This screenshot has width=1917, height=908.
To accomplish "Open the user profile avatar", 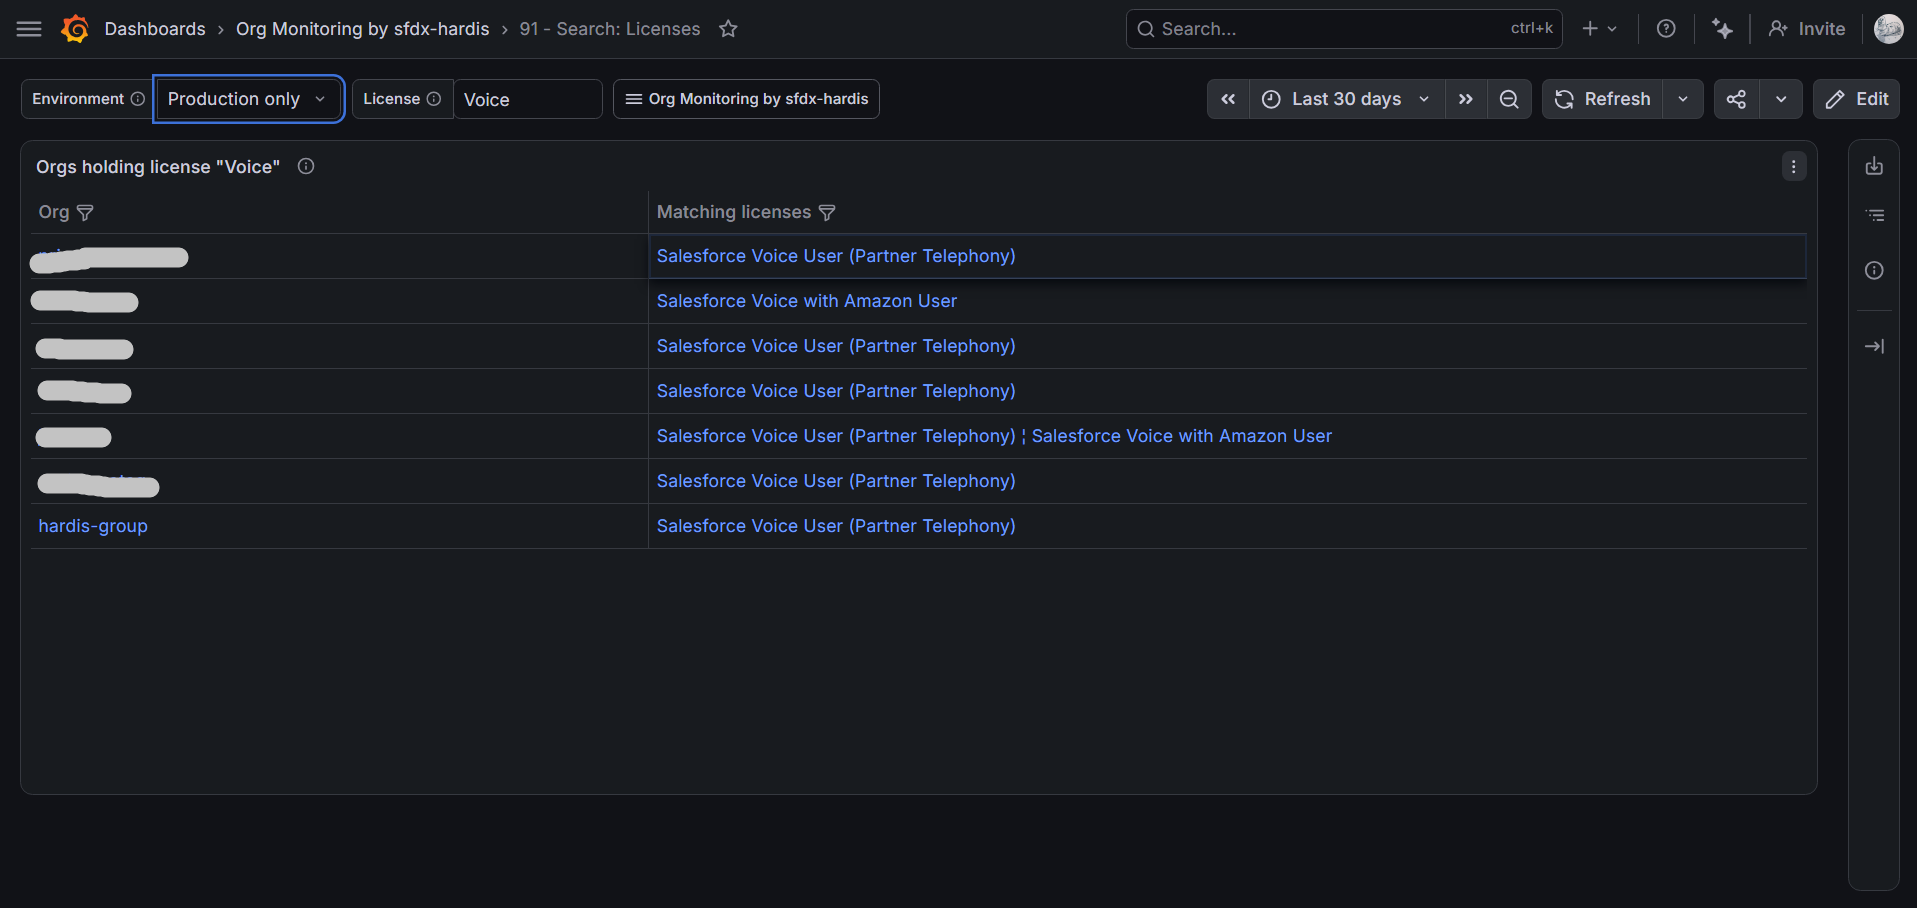I will [1888, 29].
